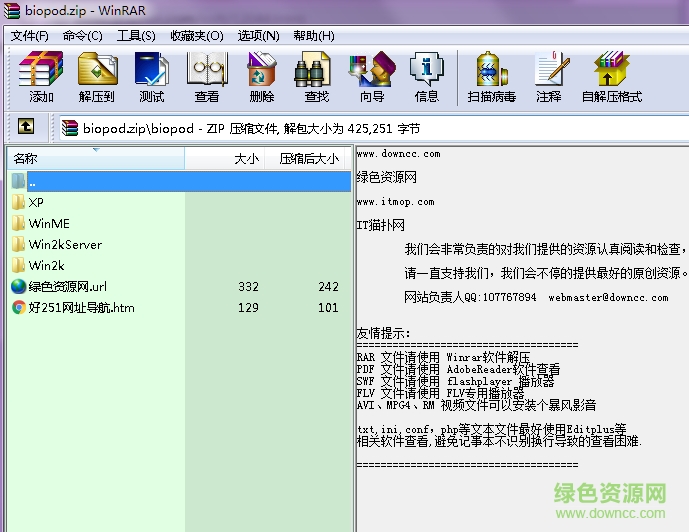Open the 收藏夹(O) menu
Image resolution: width=689 pixels, height=532 pixels.
pyautogui.click(x=197, y=36)
